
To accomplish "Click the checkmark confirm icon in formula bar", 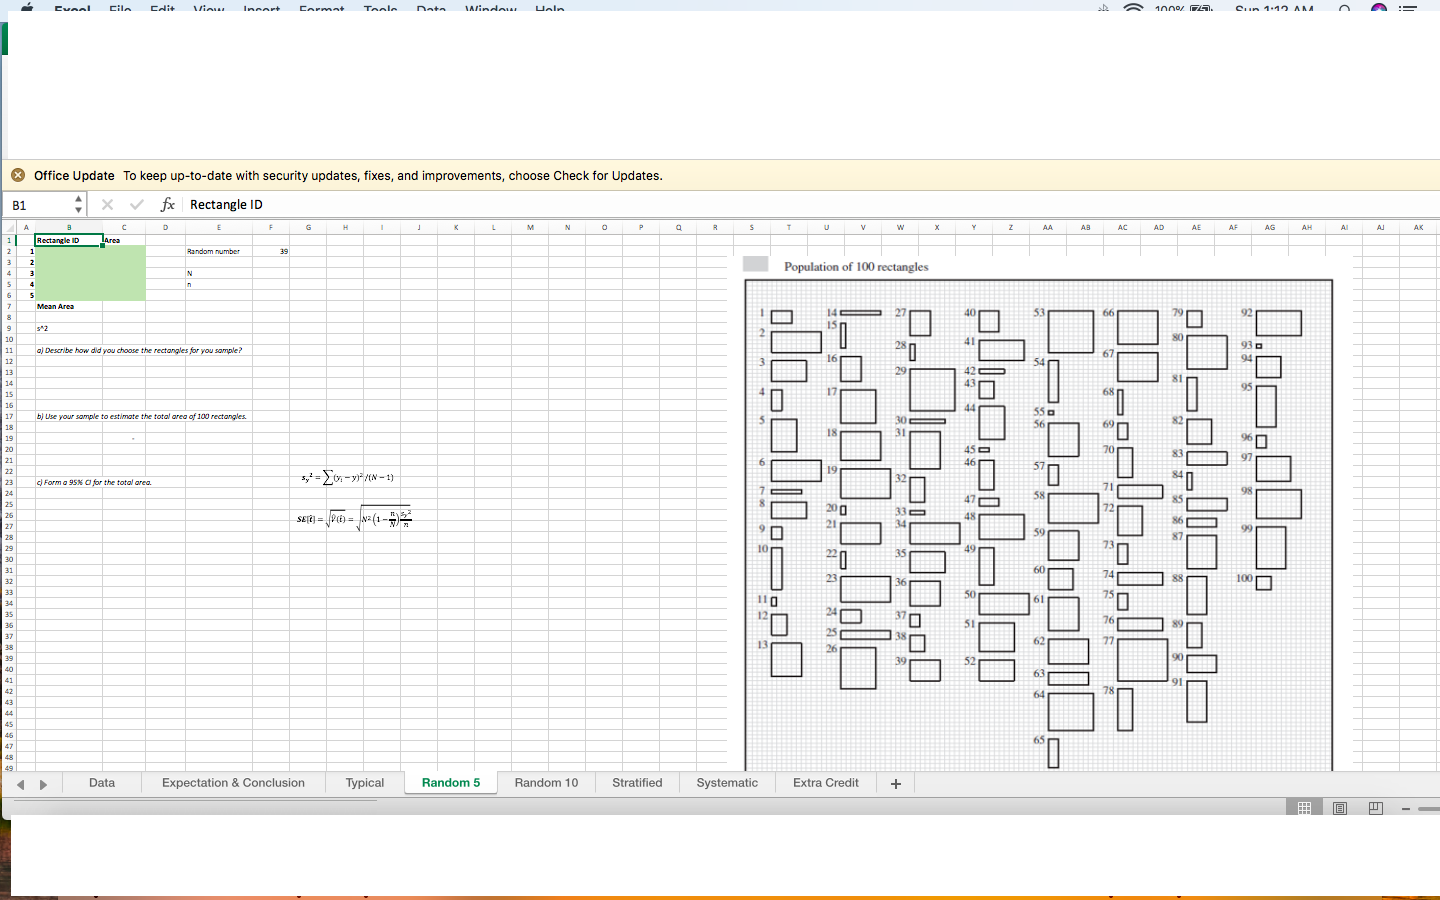I will tap(137, 204).
